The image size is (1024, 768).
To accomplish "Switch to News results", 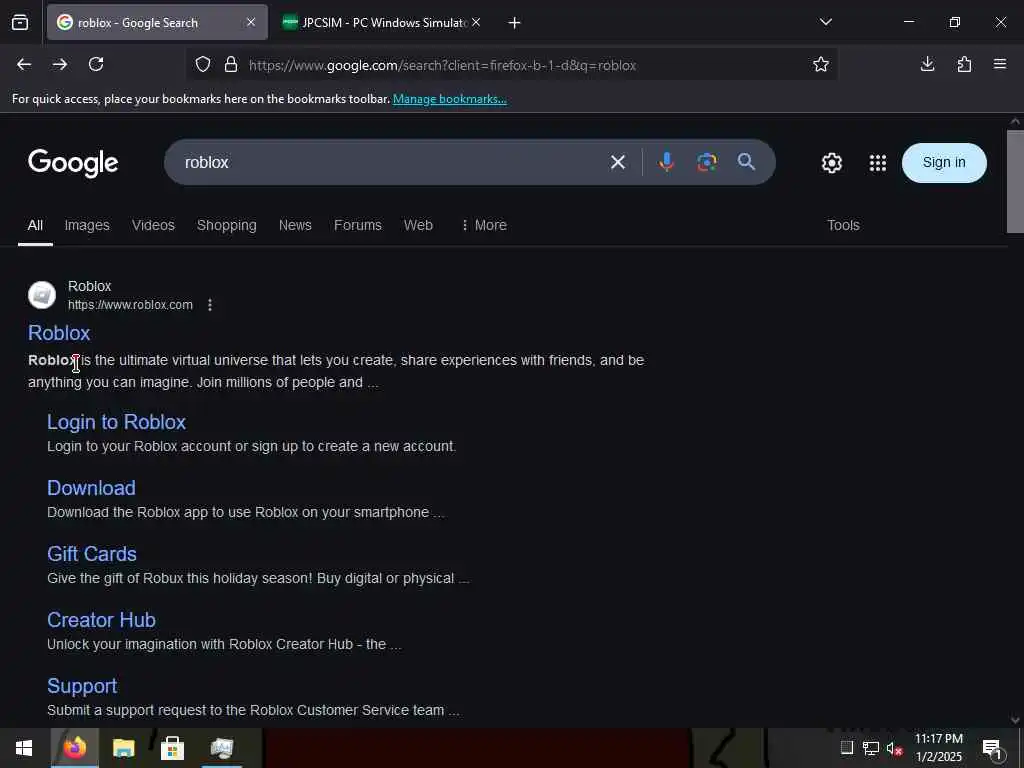I will point(295,225).
